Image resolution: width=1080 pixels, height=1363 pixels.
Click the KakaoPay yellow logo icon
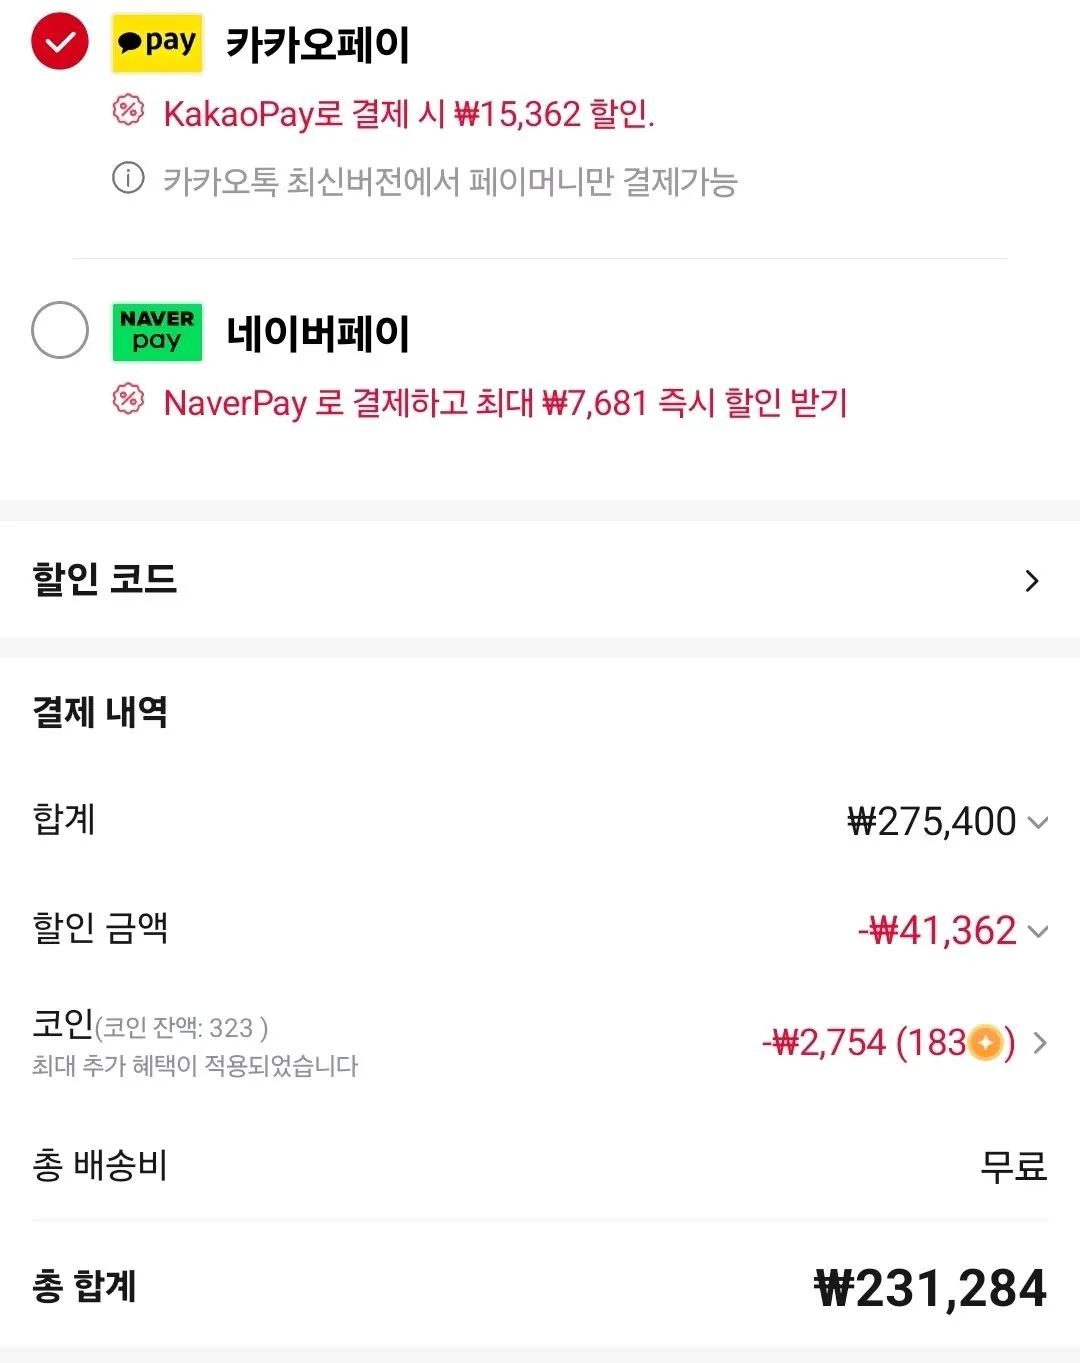coord(157,43)
